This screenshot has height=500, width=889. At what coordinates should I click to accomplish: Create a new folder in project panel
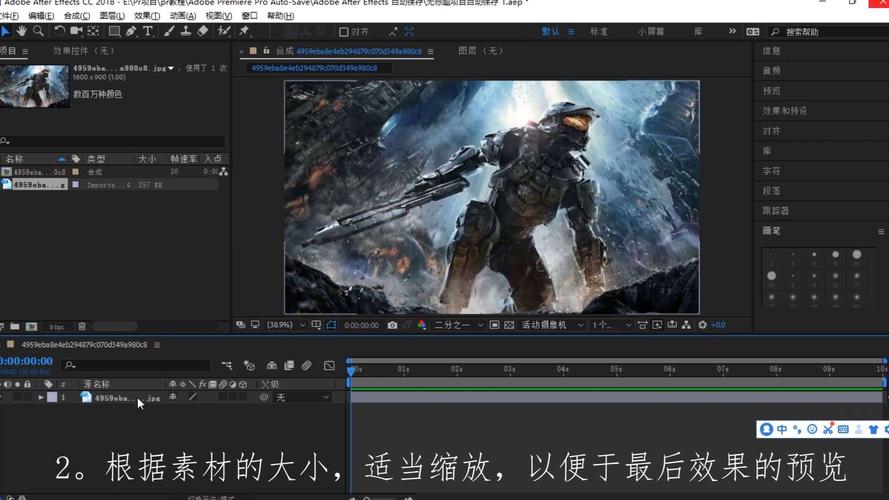15,327
